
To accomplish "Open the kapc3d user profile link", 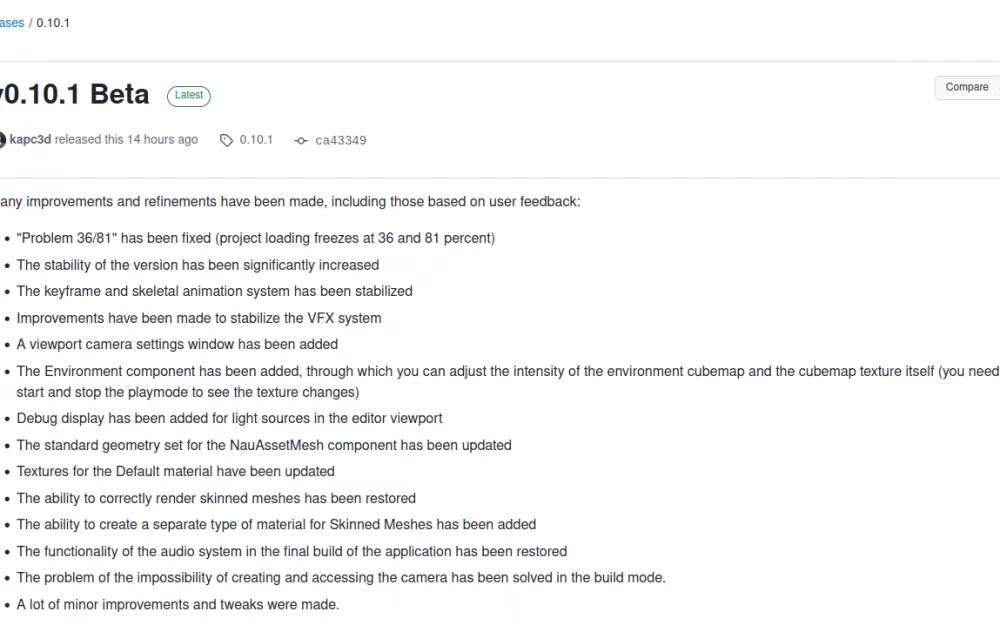I will tap(30, 140).
